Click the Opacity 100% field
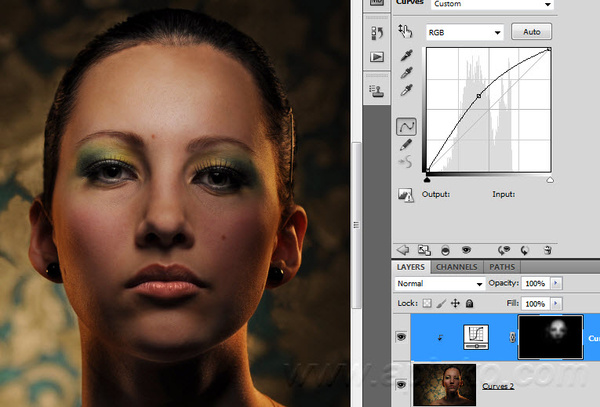This screenshot has width=600, height=407. [x=535, y=283]
